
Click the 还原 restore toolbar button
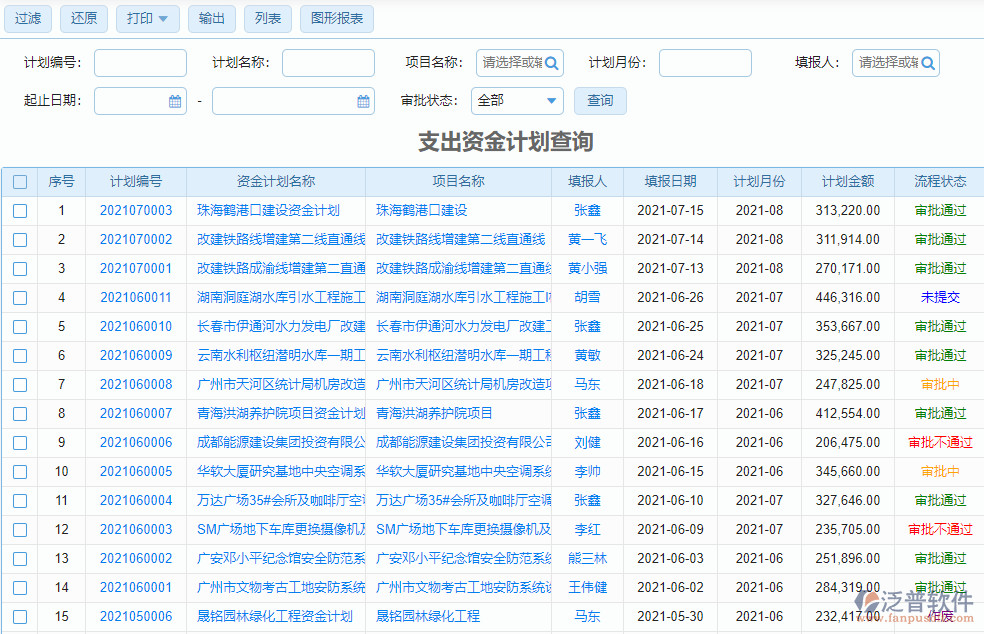tap(83, 19)
